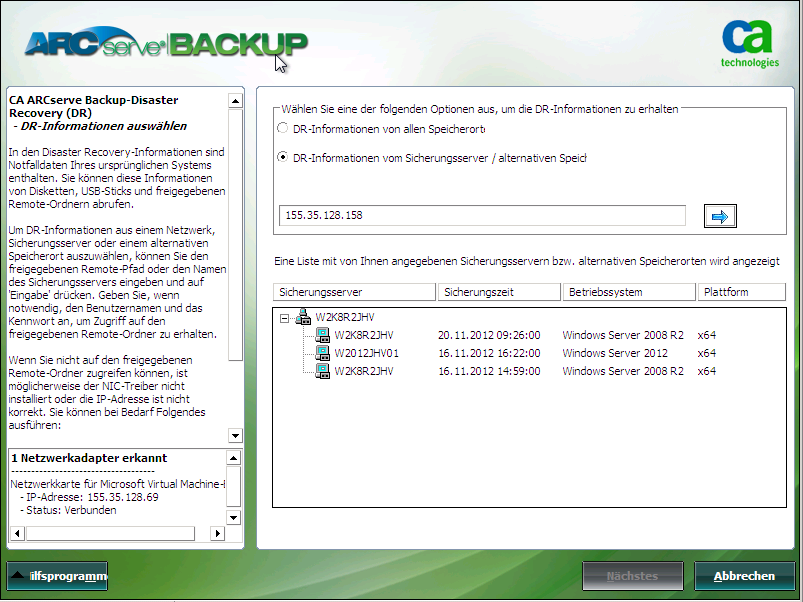Open the Hilfsprogramm menu
The height and width of the screenshot is (602, 803).
coord(57,576)
